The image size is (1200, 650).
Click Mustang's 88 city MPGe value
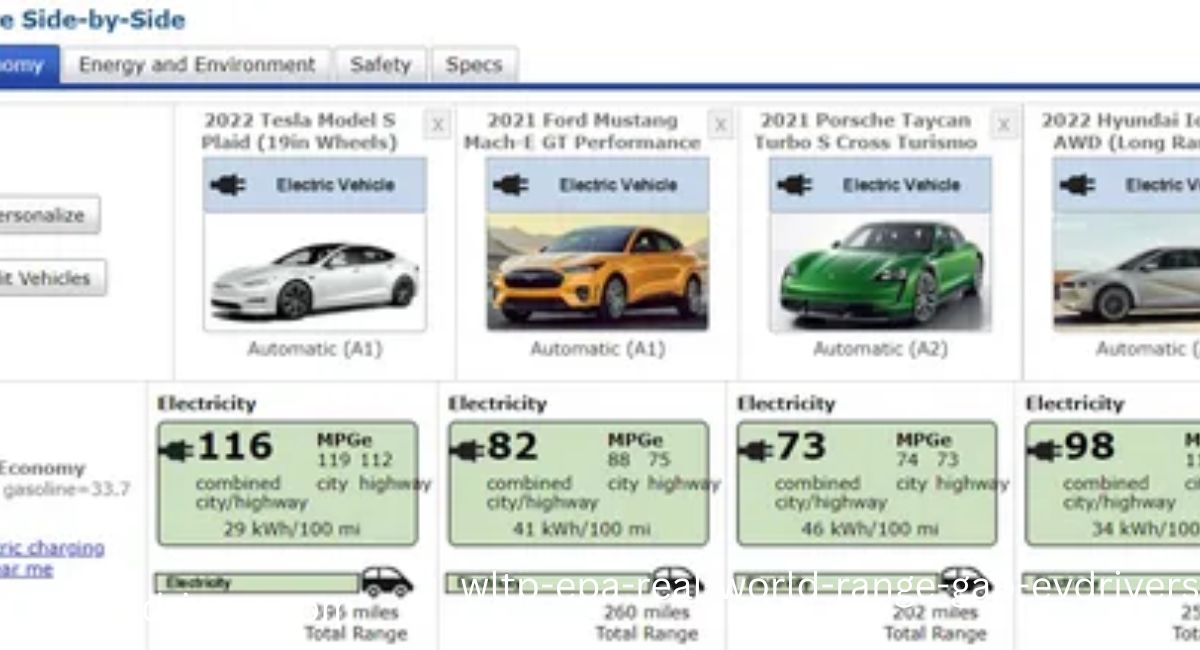[620, 461]
